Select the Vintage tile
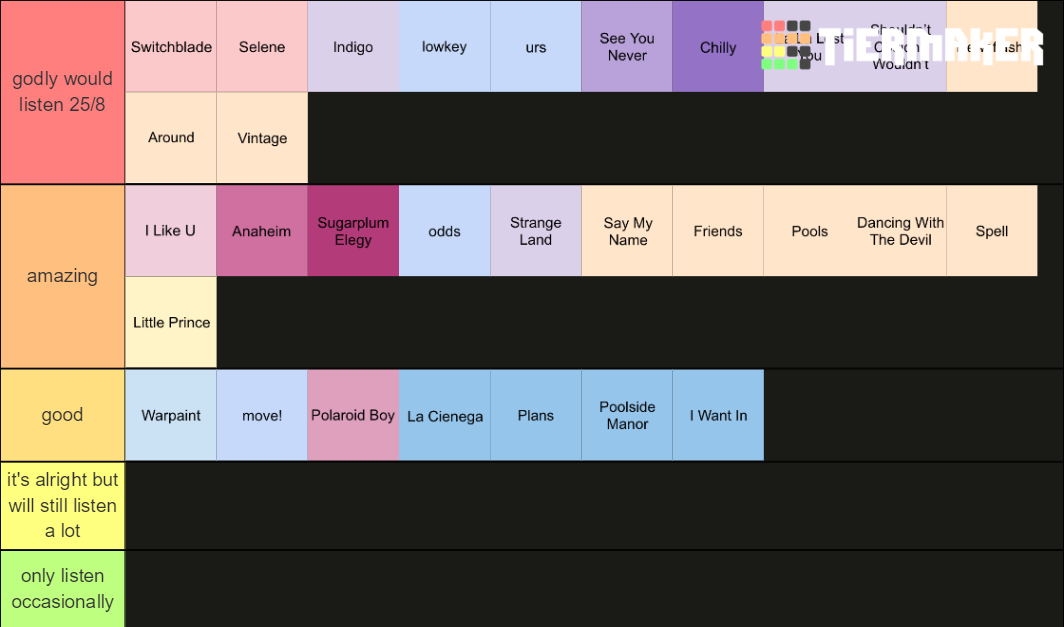 tap(262, 138)
